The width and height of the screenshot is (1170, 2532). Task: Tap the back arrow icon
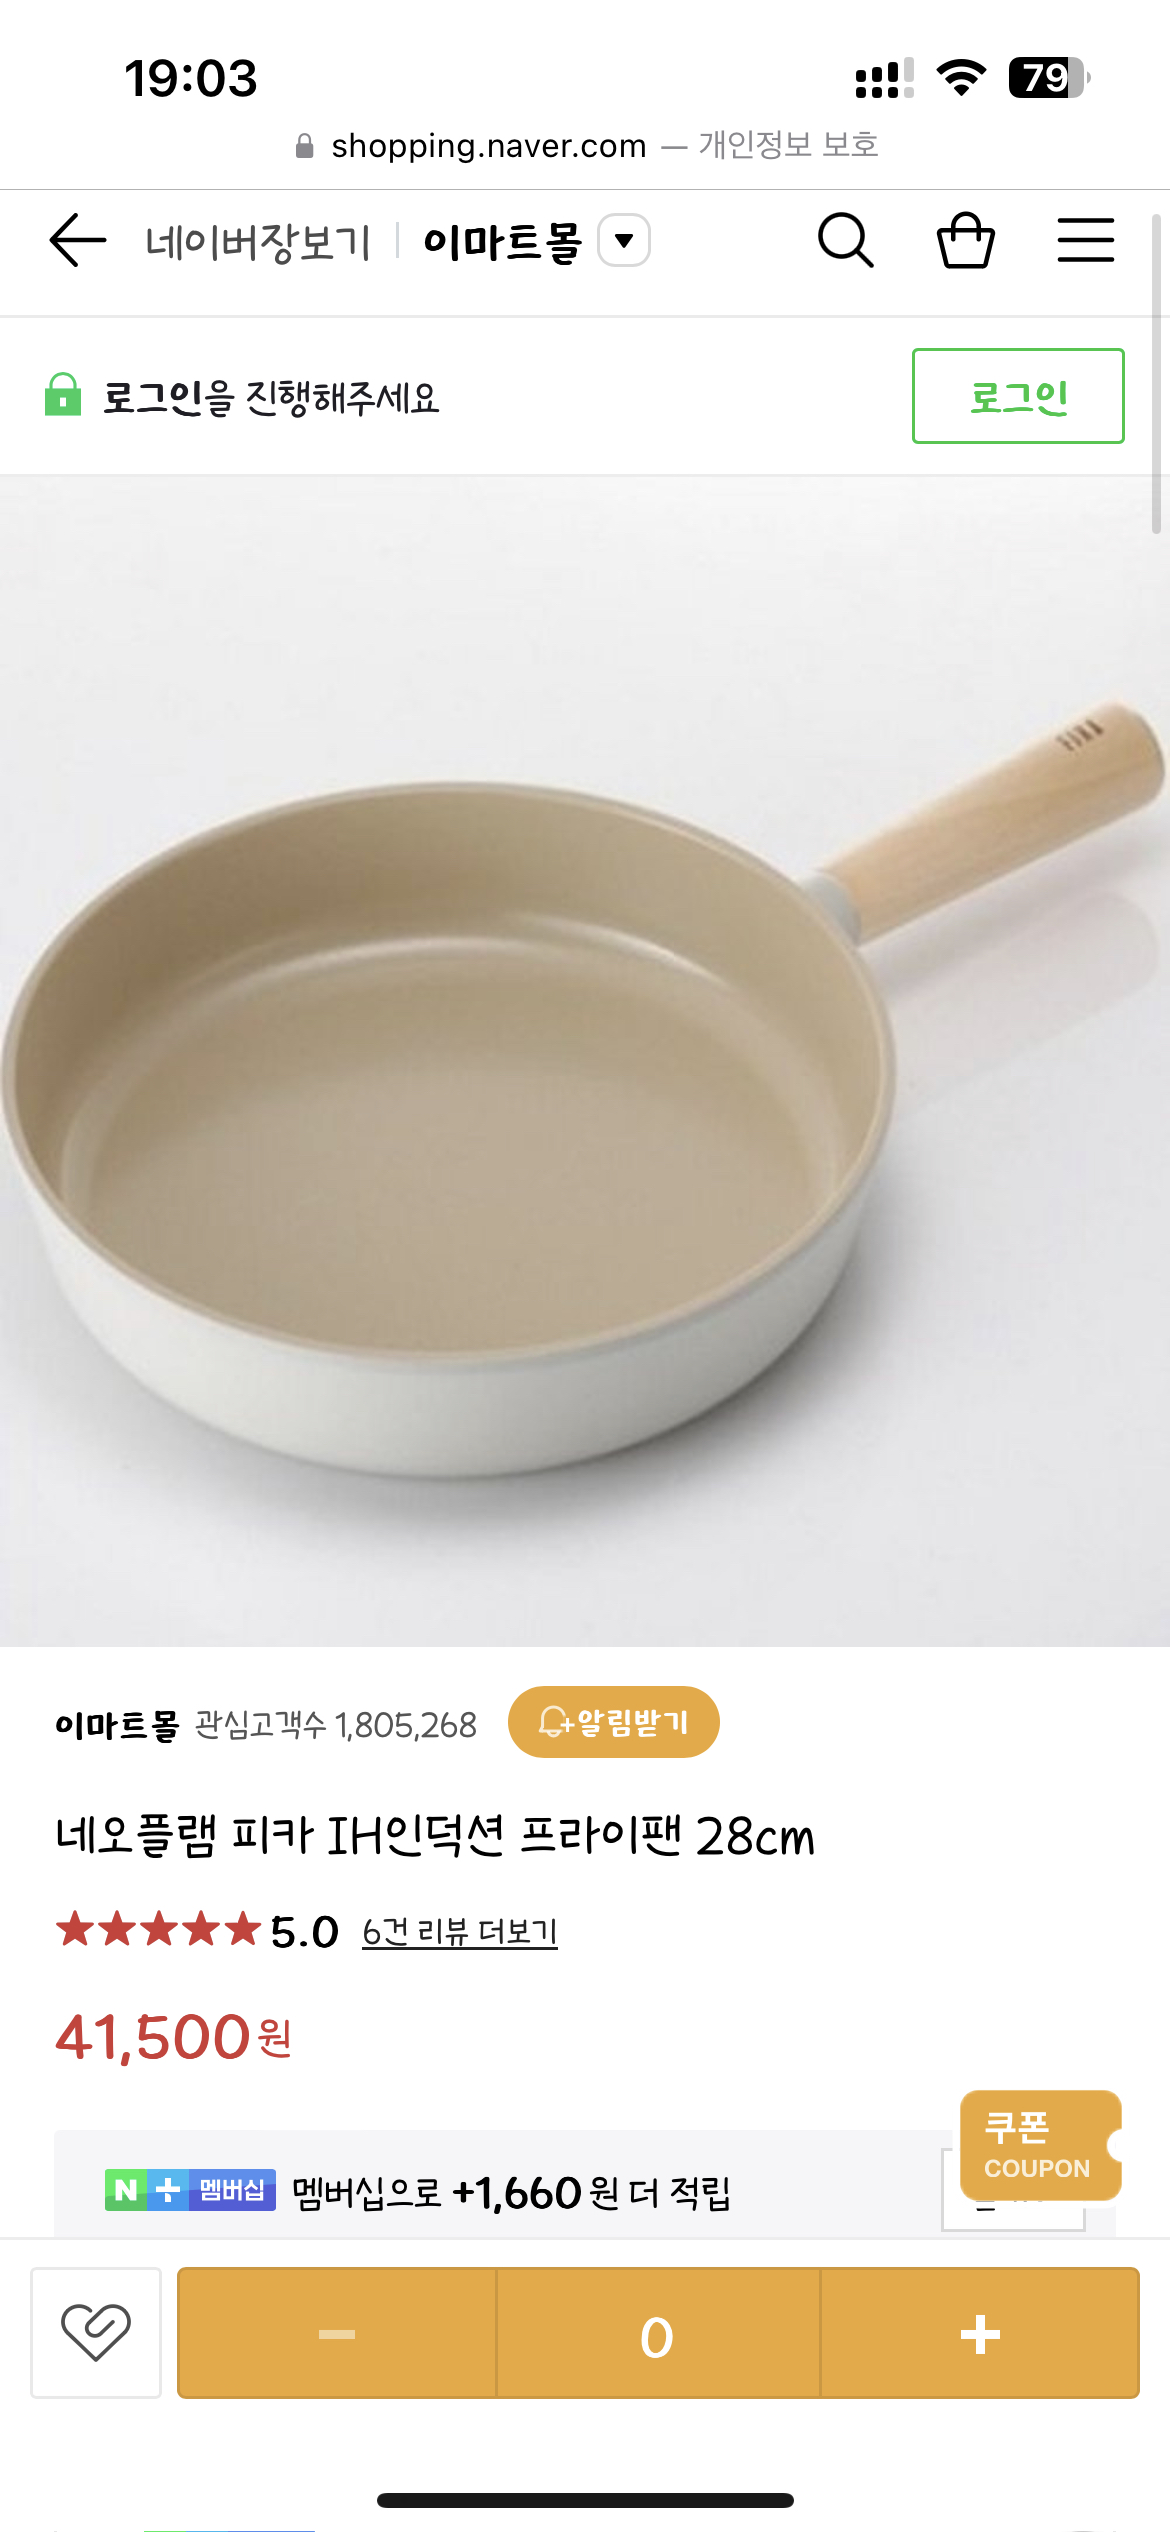click(x=78, y=241)
